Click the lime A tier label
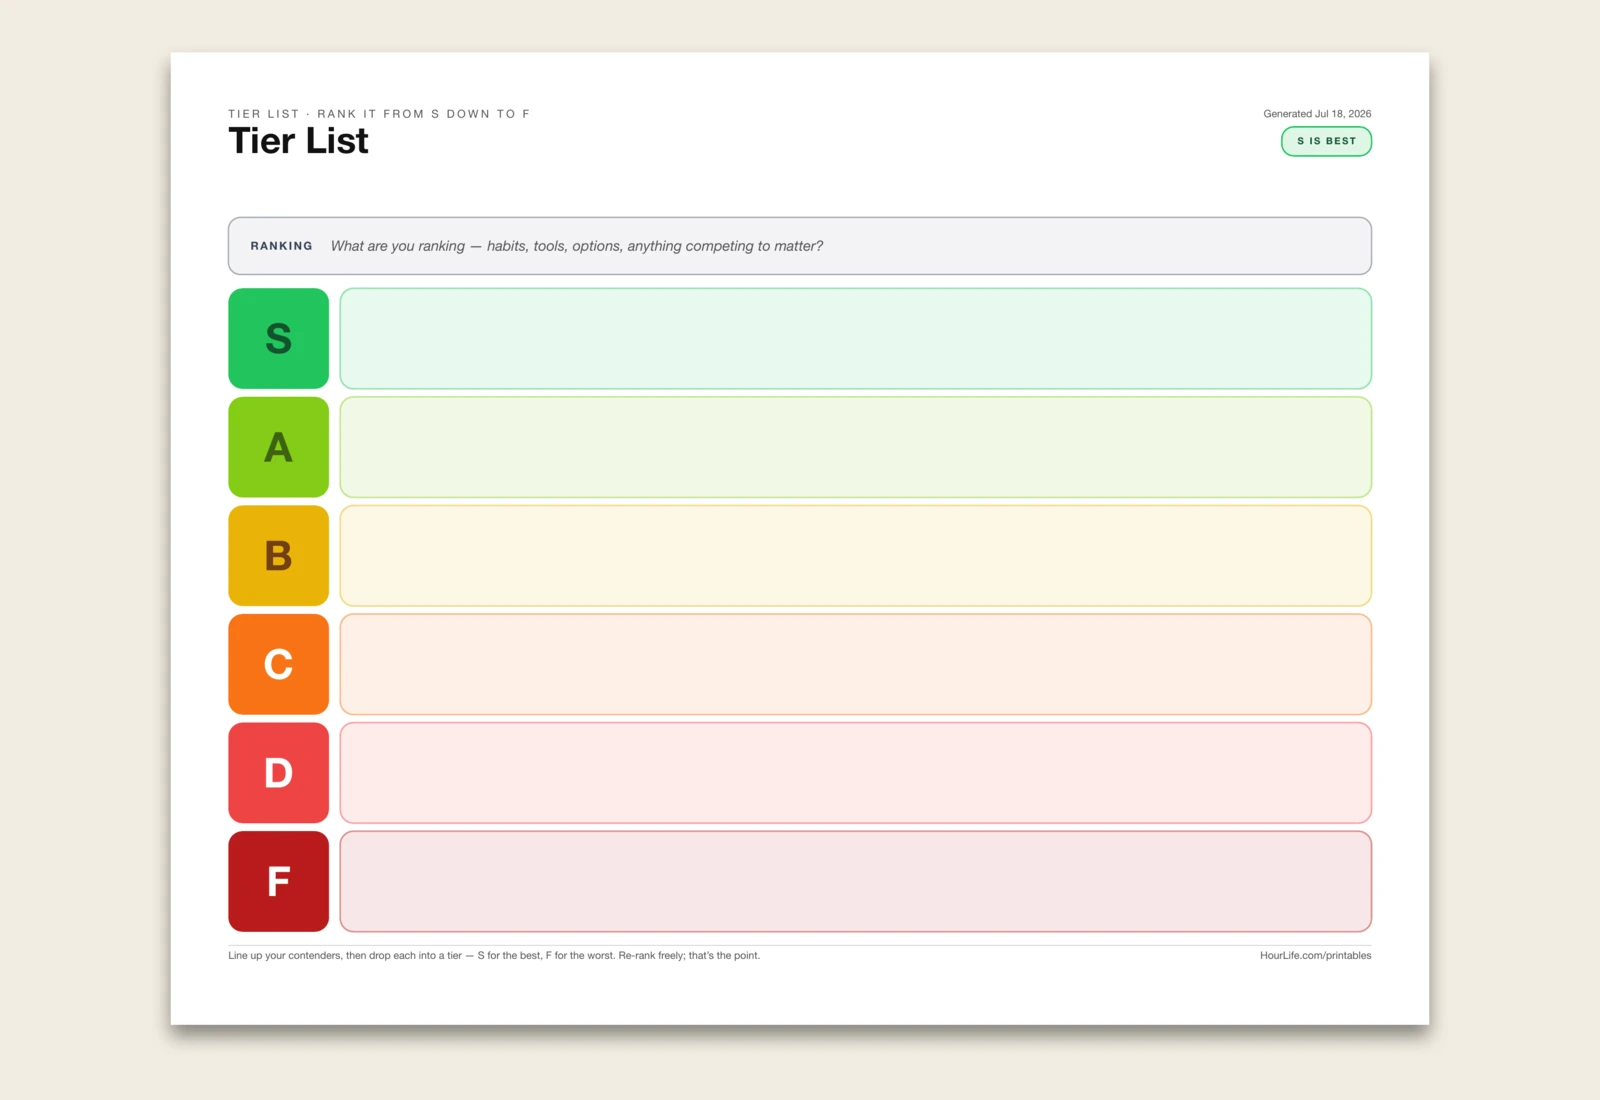The image size is (1600, 1100). pos(278,447)
